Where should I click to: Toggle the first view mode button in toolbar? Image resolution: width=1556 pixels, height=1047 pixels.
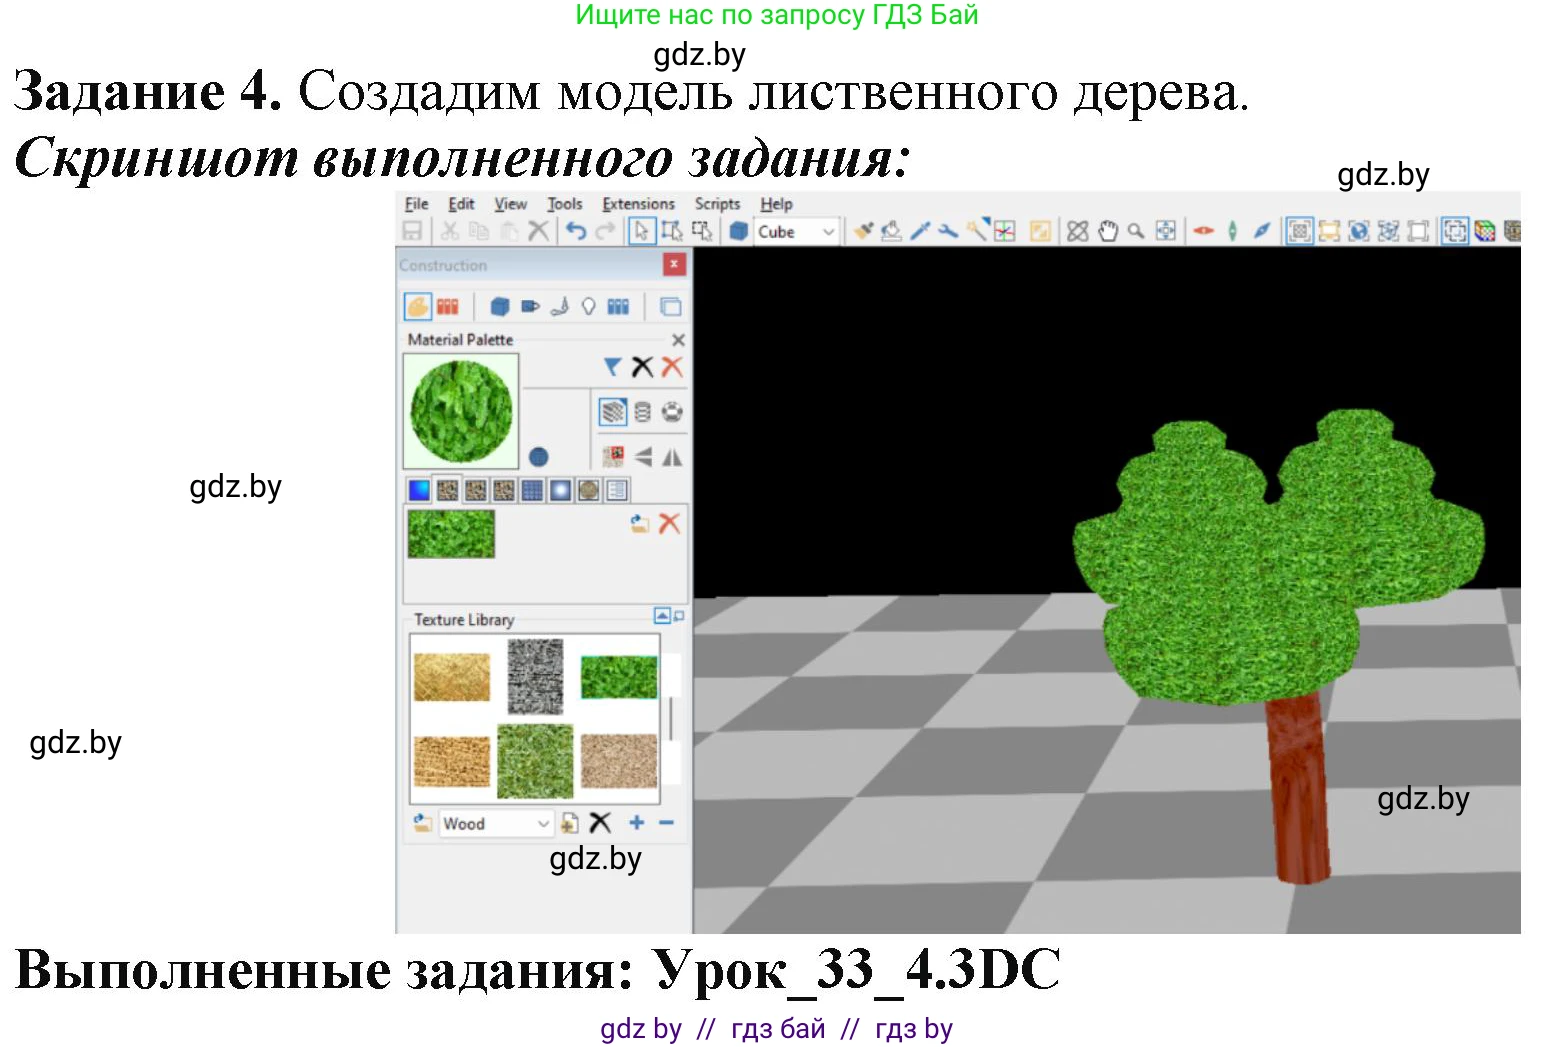(1299, 231)
